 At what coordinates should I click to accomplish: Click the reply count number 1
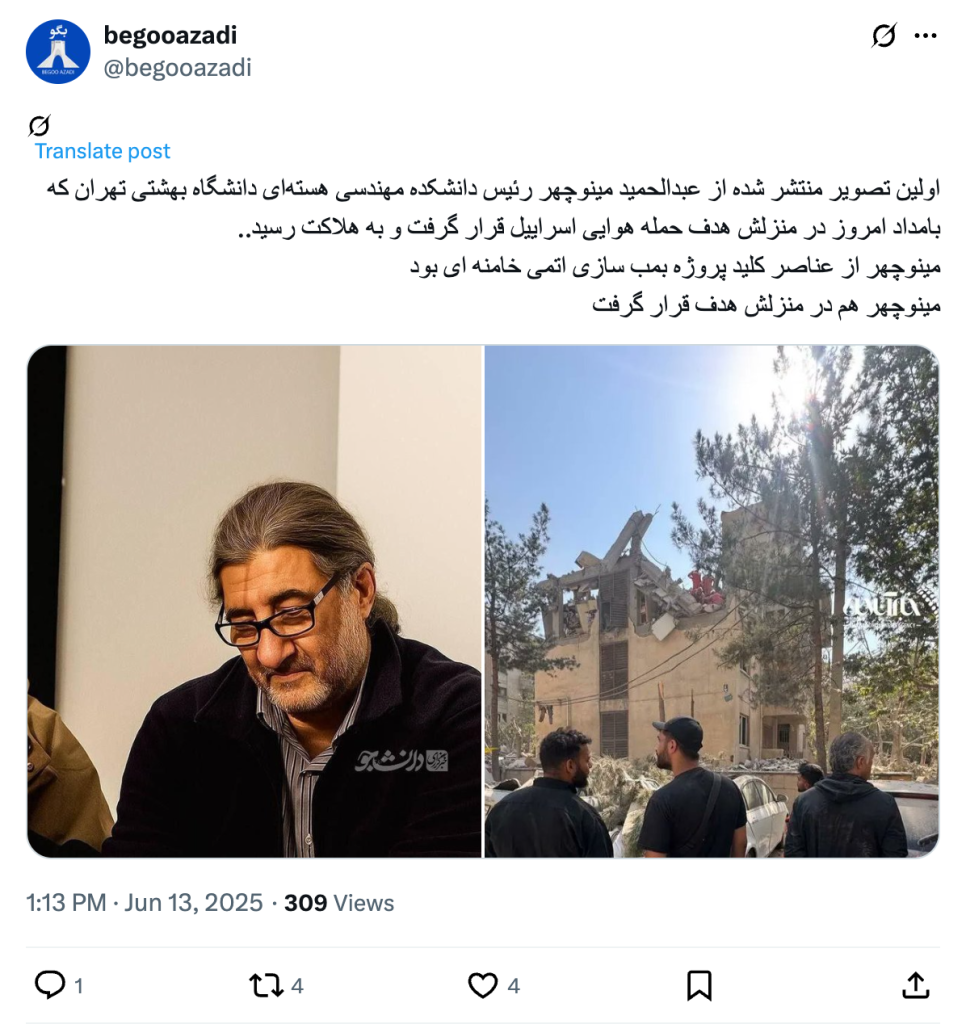[79, 986]
